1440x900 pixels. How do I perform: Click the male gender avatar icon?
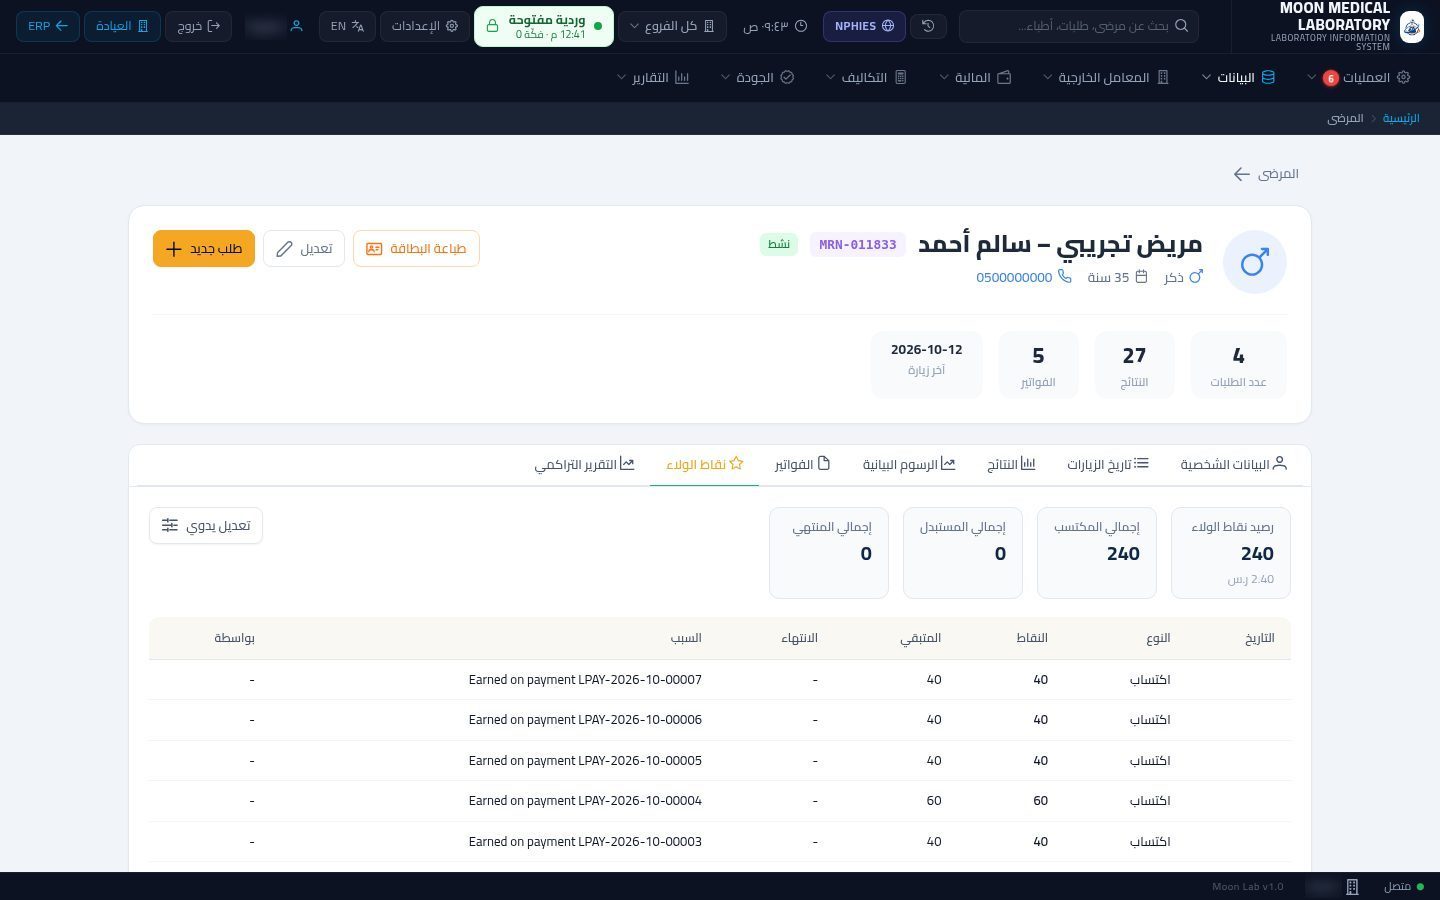tap(1254, 262)
